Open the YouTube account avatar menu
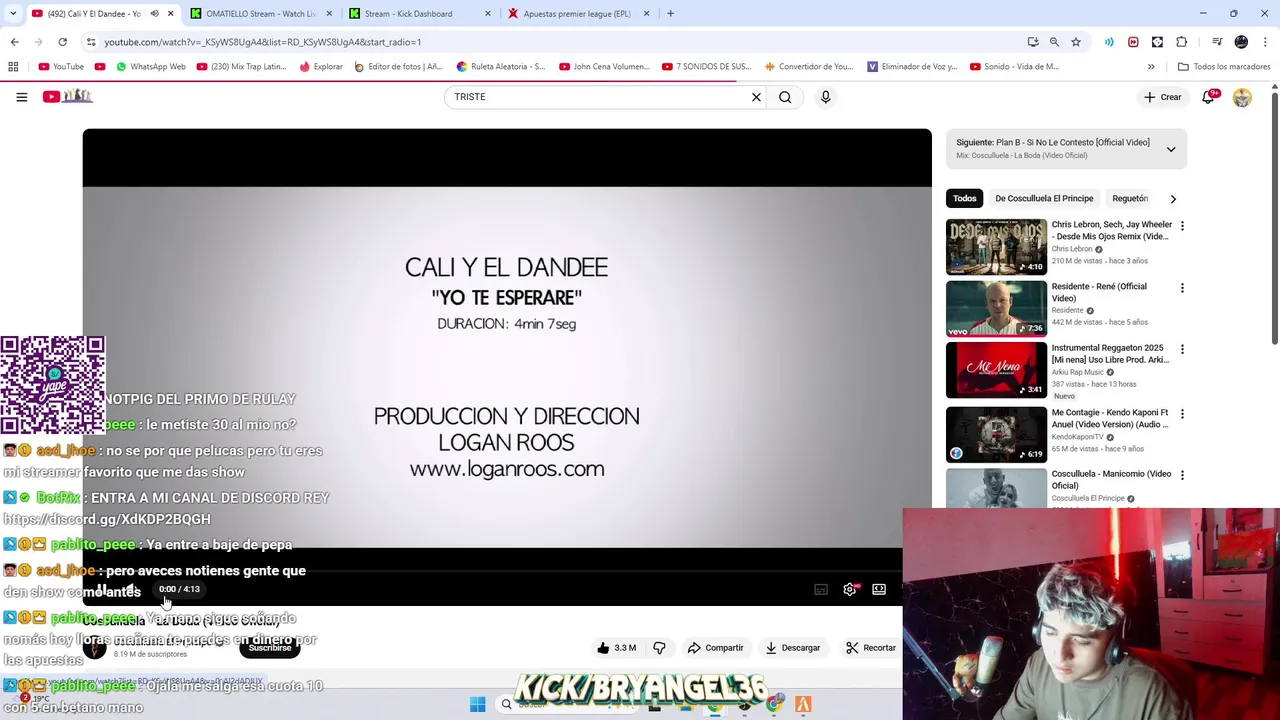1280x720 pixels. click(x=1242, y=97)
